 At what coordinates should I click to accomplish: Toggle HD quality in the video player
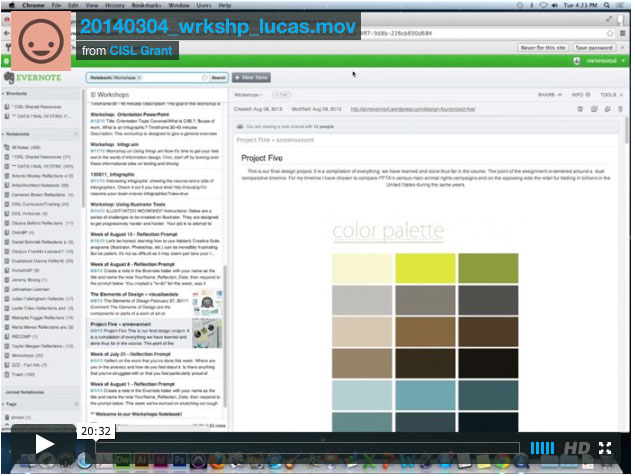click(x=577, y=448)
